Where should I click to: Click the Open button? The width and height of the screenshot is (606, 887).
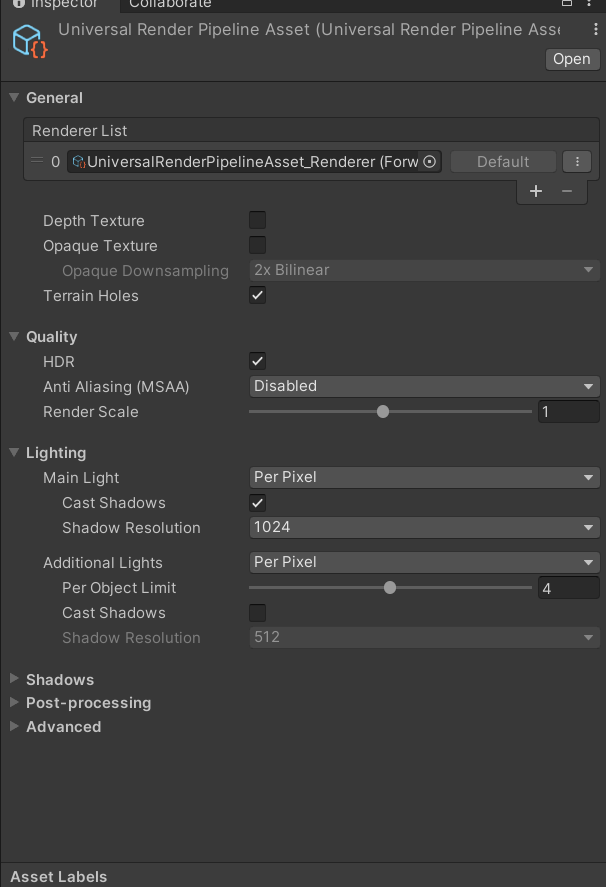(x=571, y=59)
